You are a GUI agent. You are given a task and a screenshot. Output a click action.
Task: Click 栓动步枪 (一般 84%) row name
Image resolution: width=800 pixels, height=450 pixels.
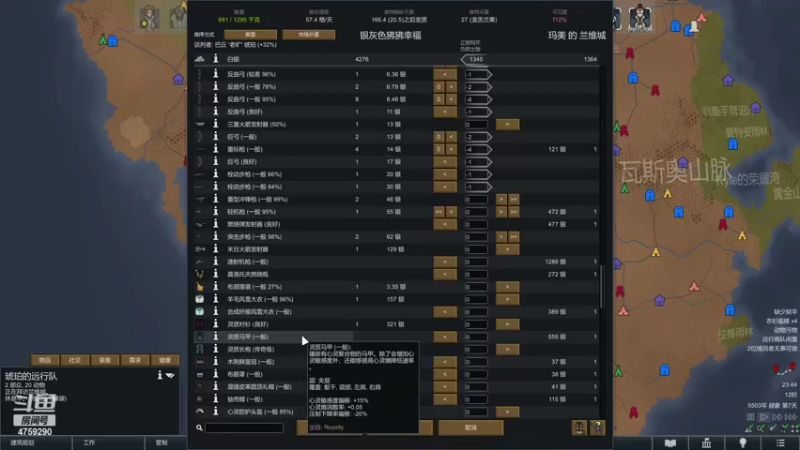point(254,187)
